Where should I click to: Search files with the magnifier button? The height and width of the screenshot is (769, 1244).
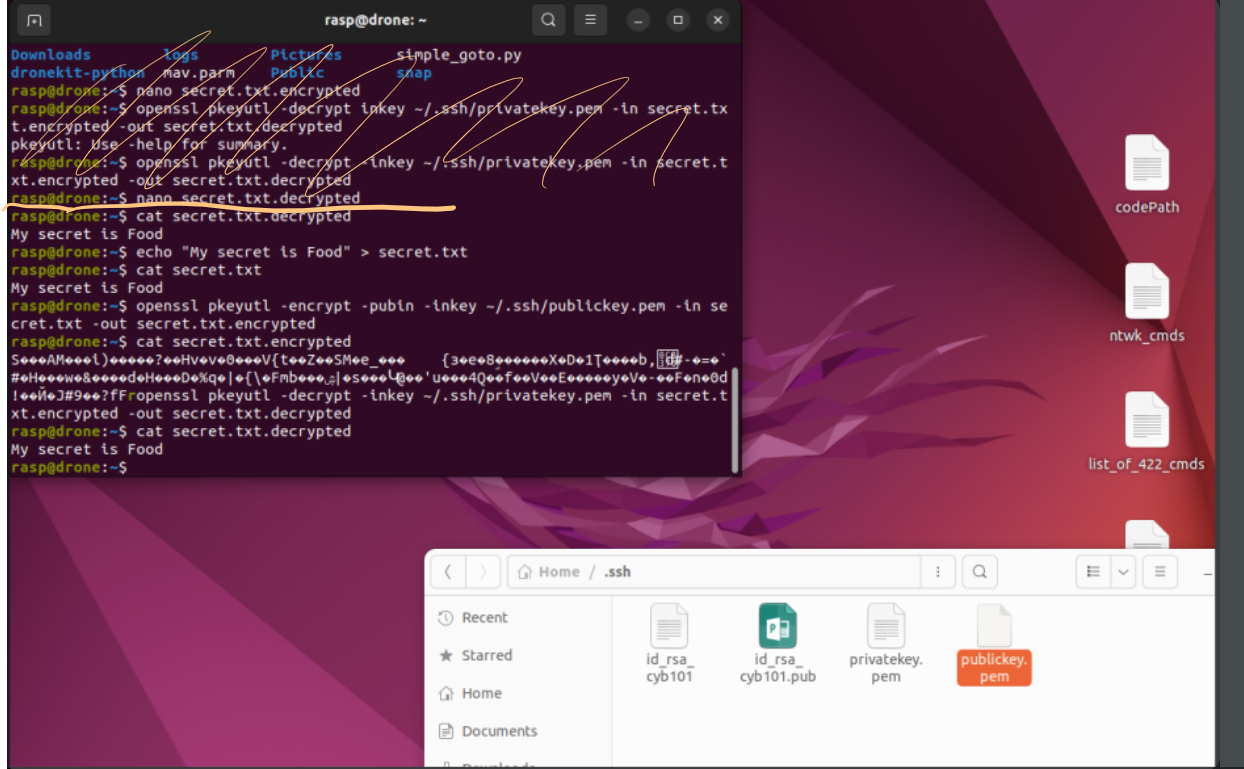(980, 572)
